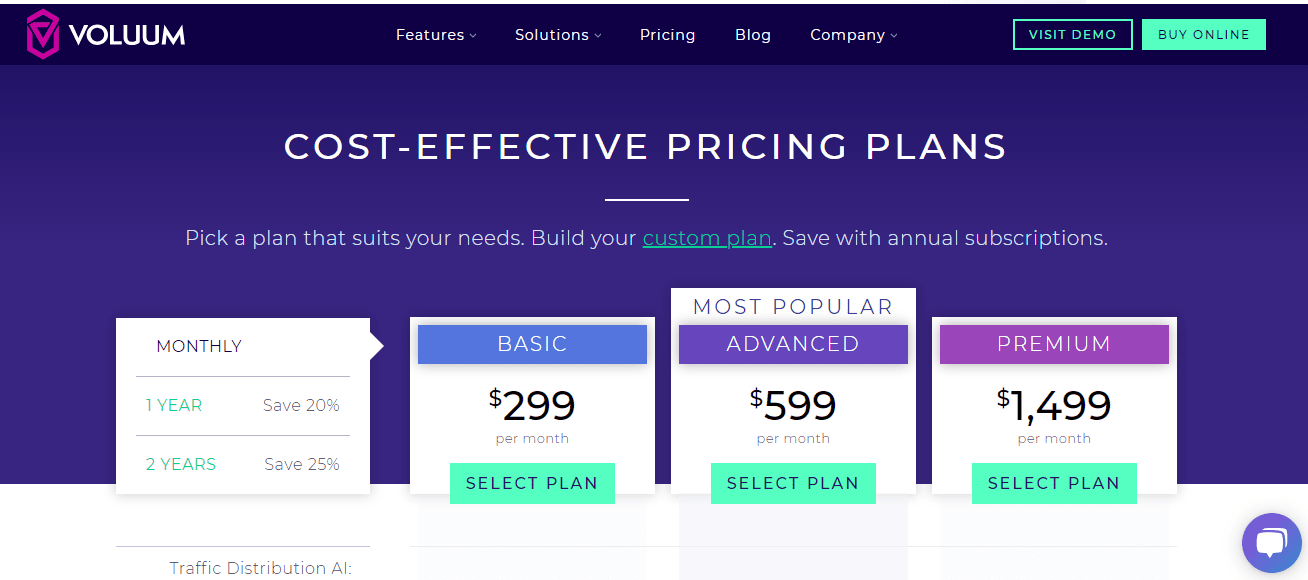Select the Monthly billing option
This screenshot has height=580, width=1308.
[199, 347]
